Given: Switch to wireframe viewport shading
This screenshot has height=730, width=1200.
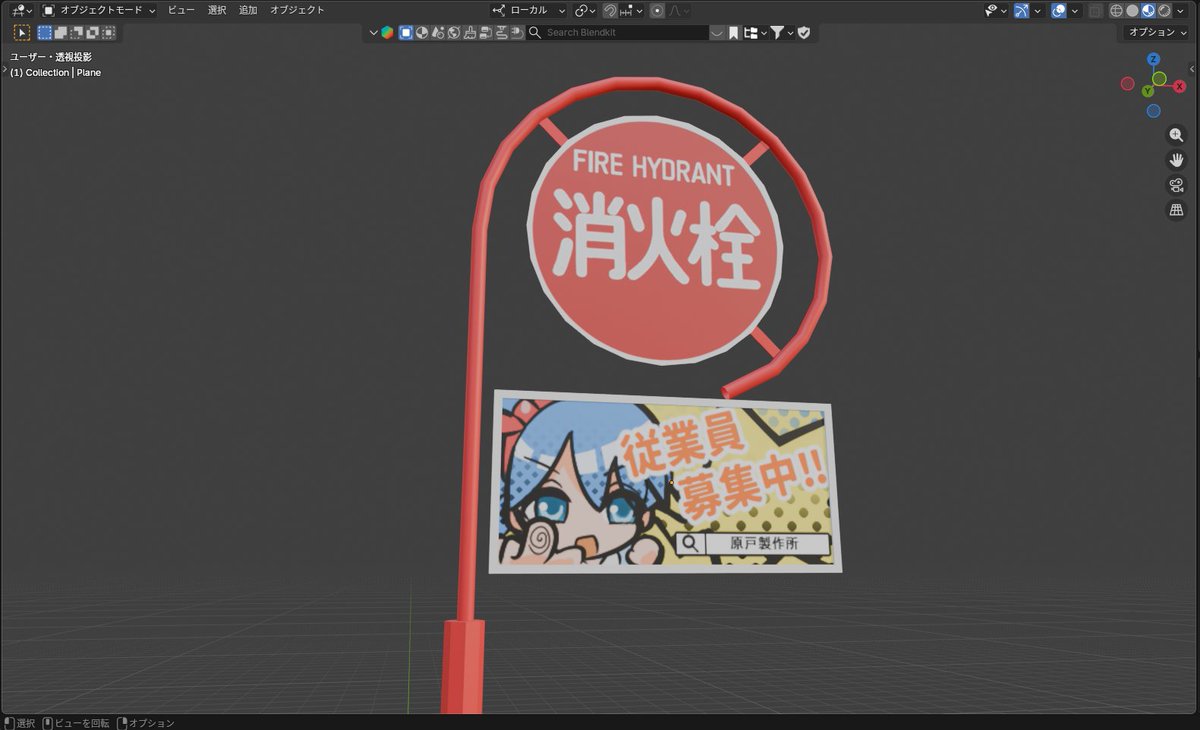Looking at the screenshot, I should pos(1116,10).
